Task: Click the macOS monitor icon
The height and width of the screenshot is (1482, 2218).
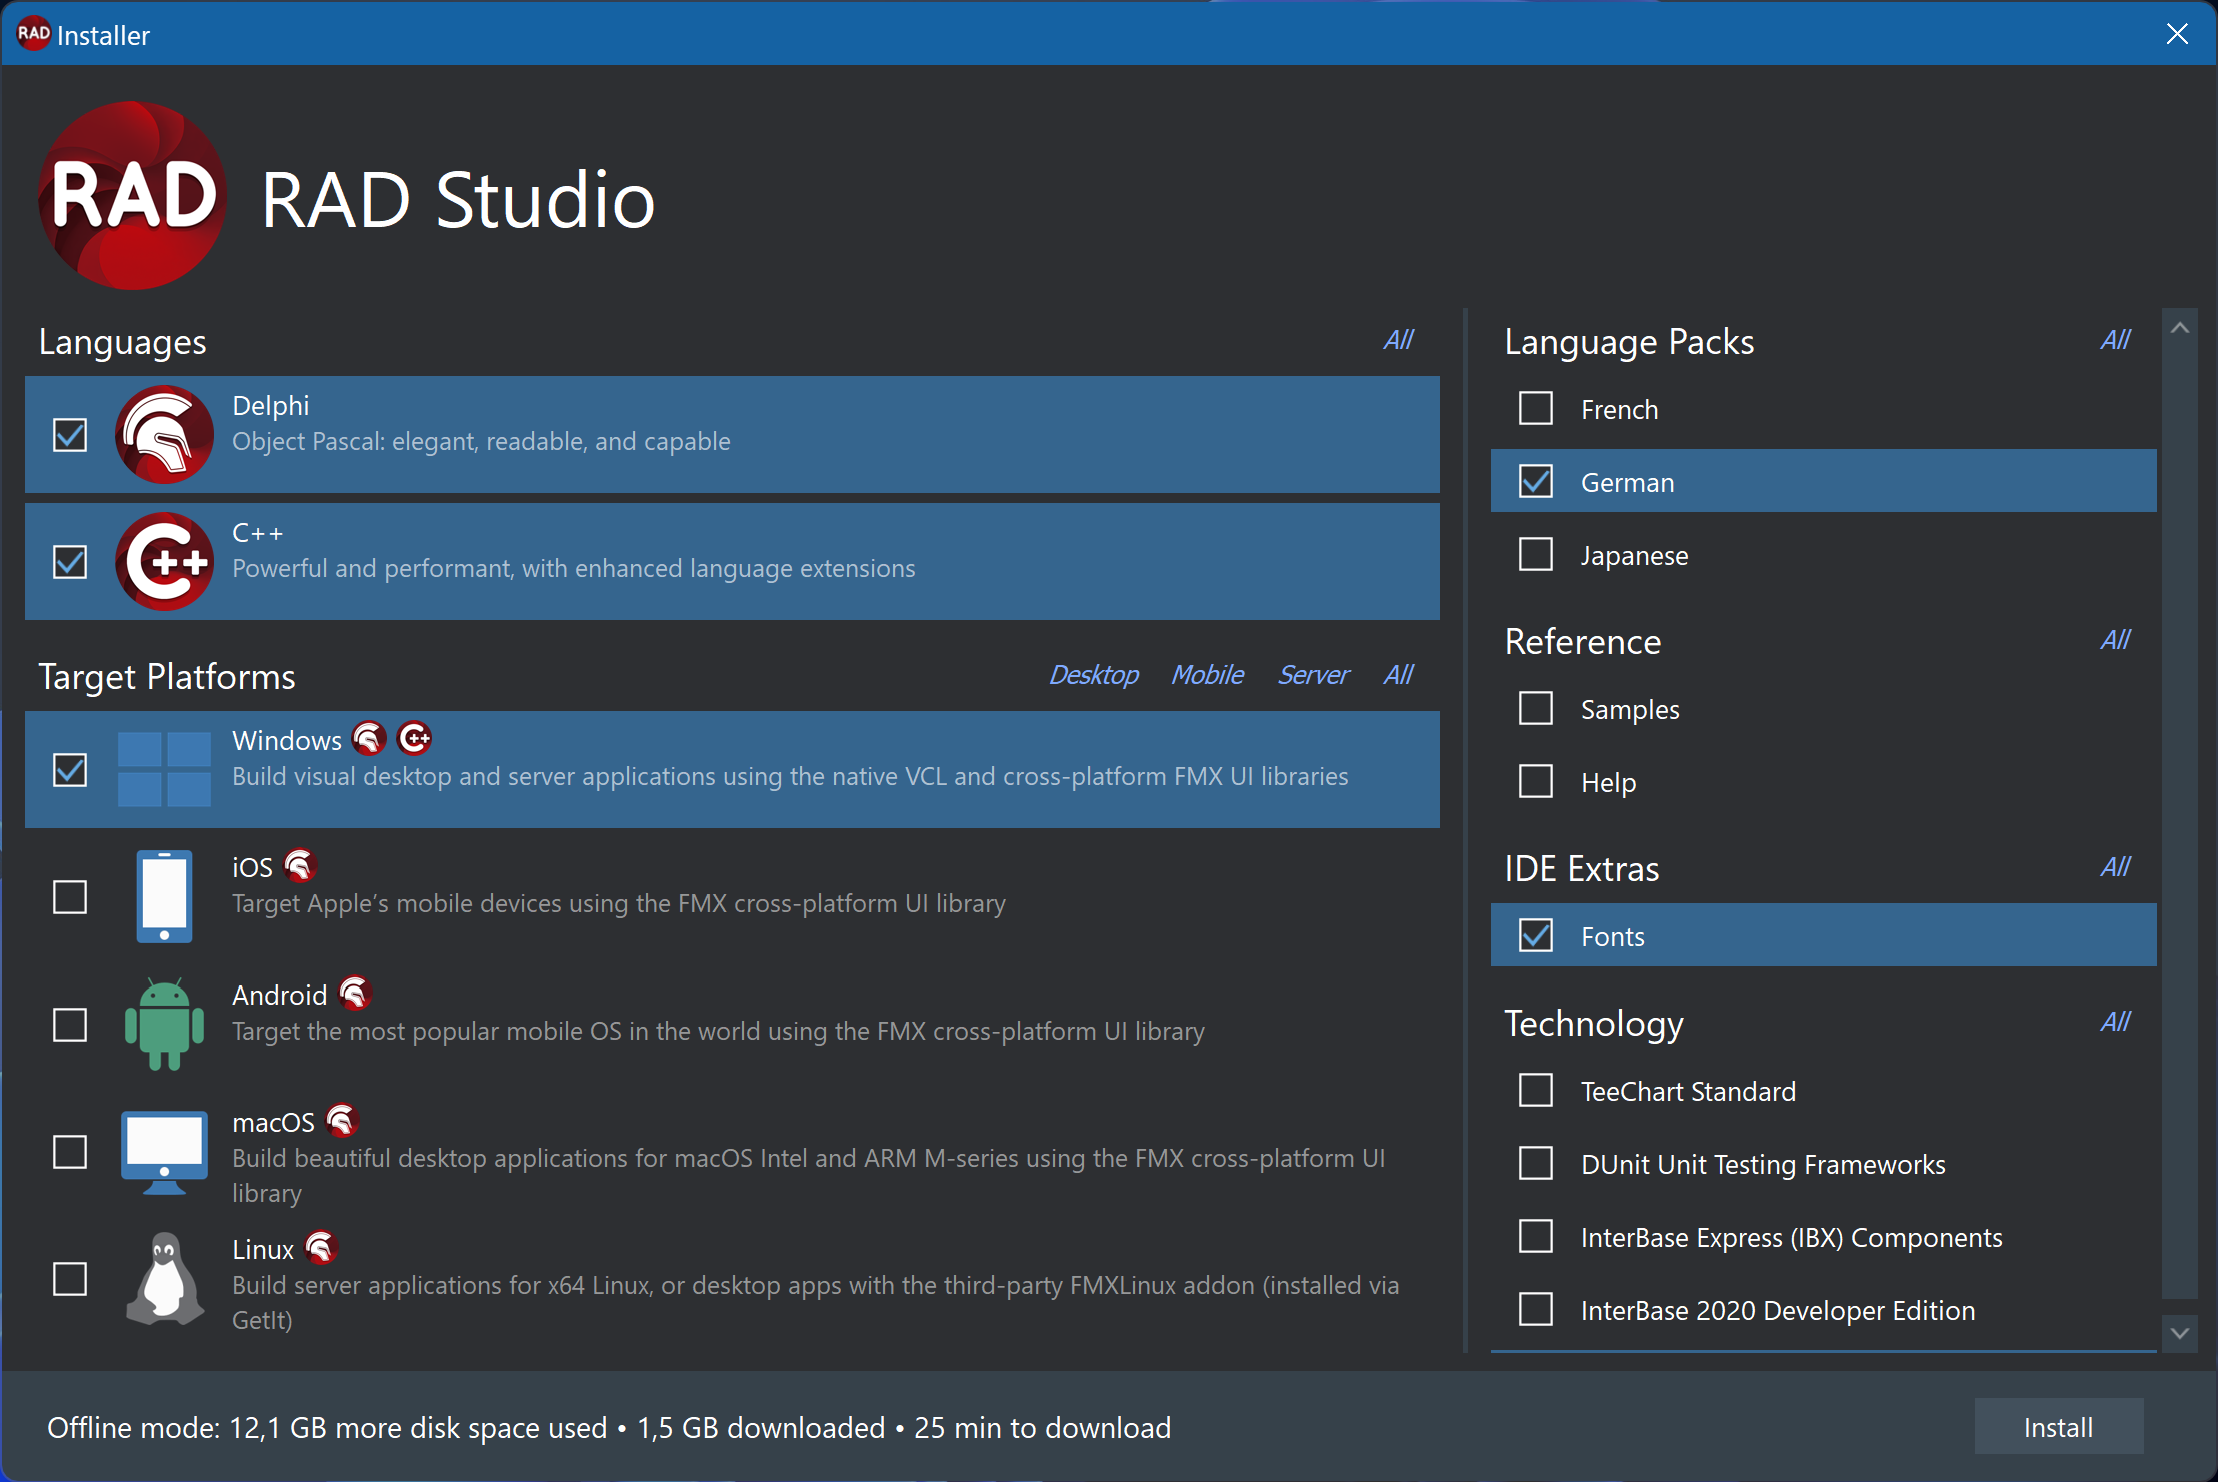Action: click(x=164, y=1152)
